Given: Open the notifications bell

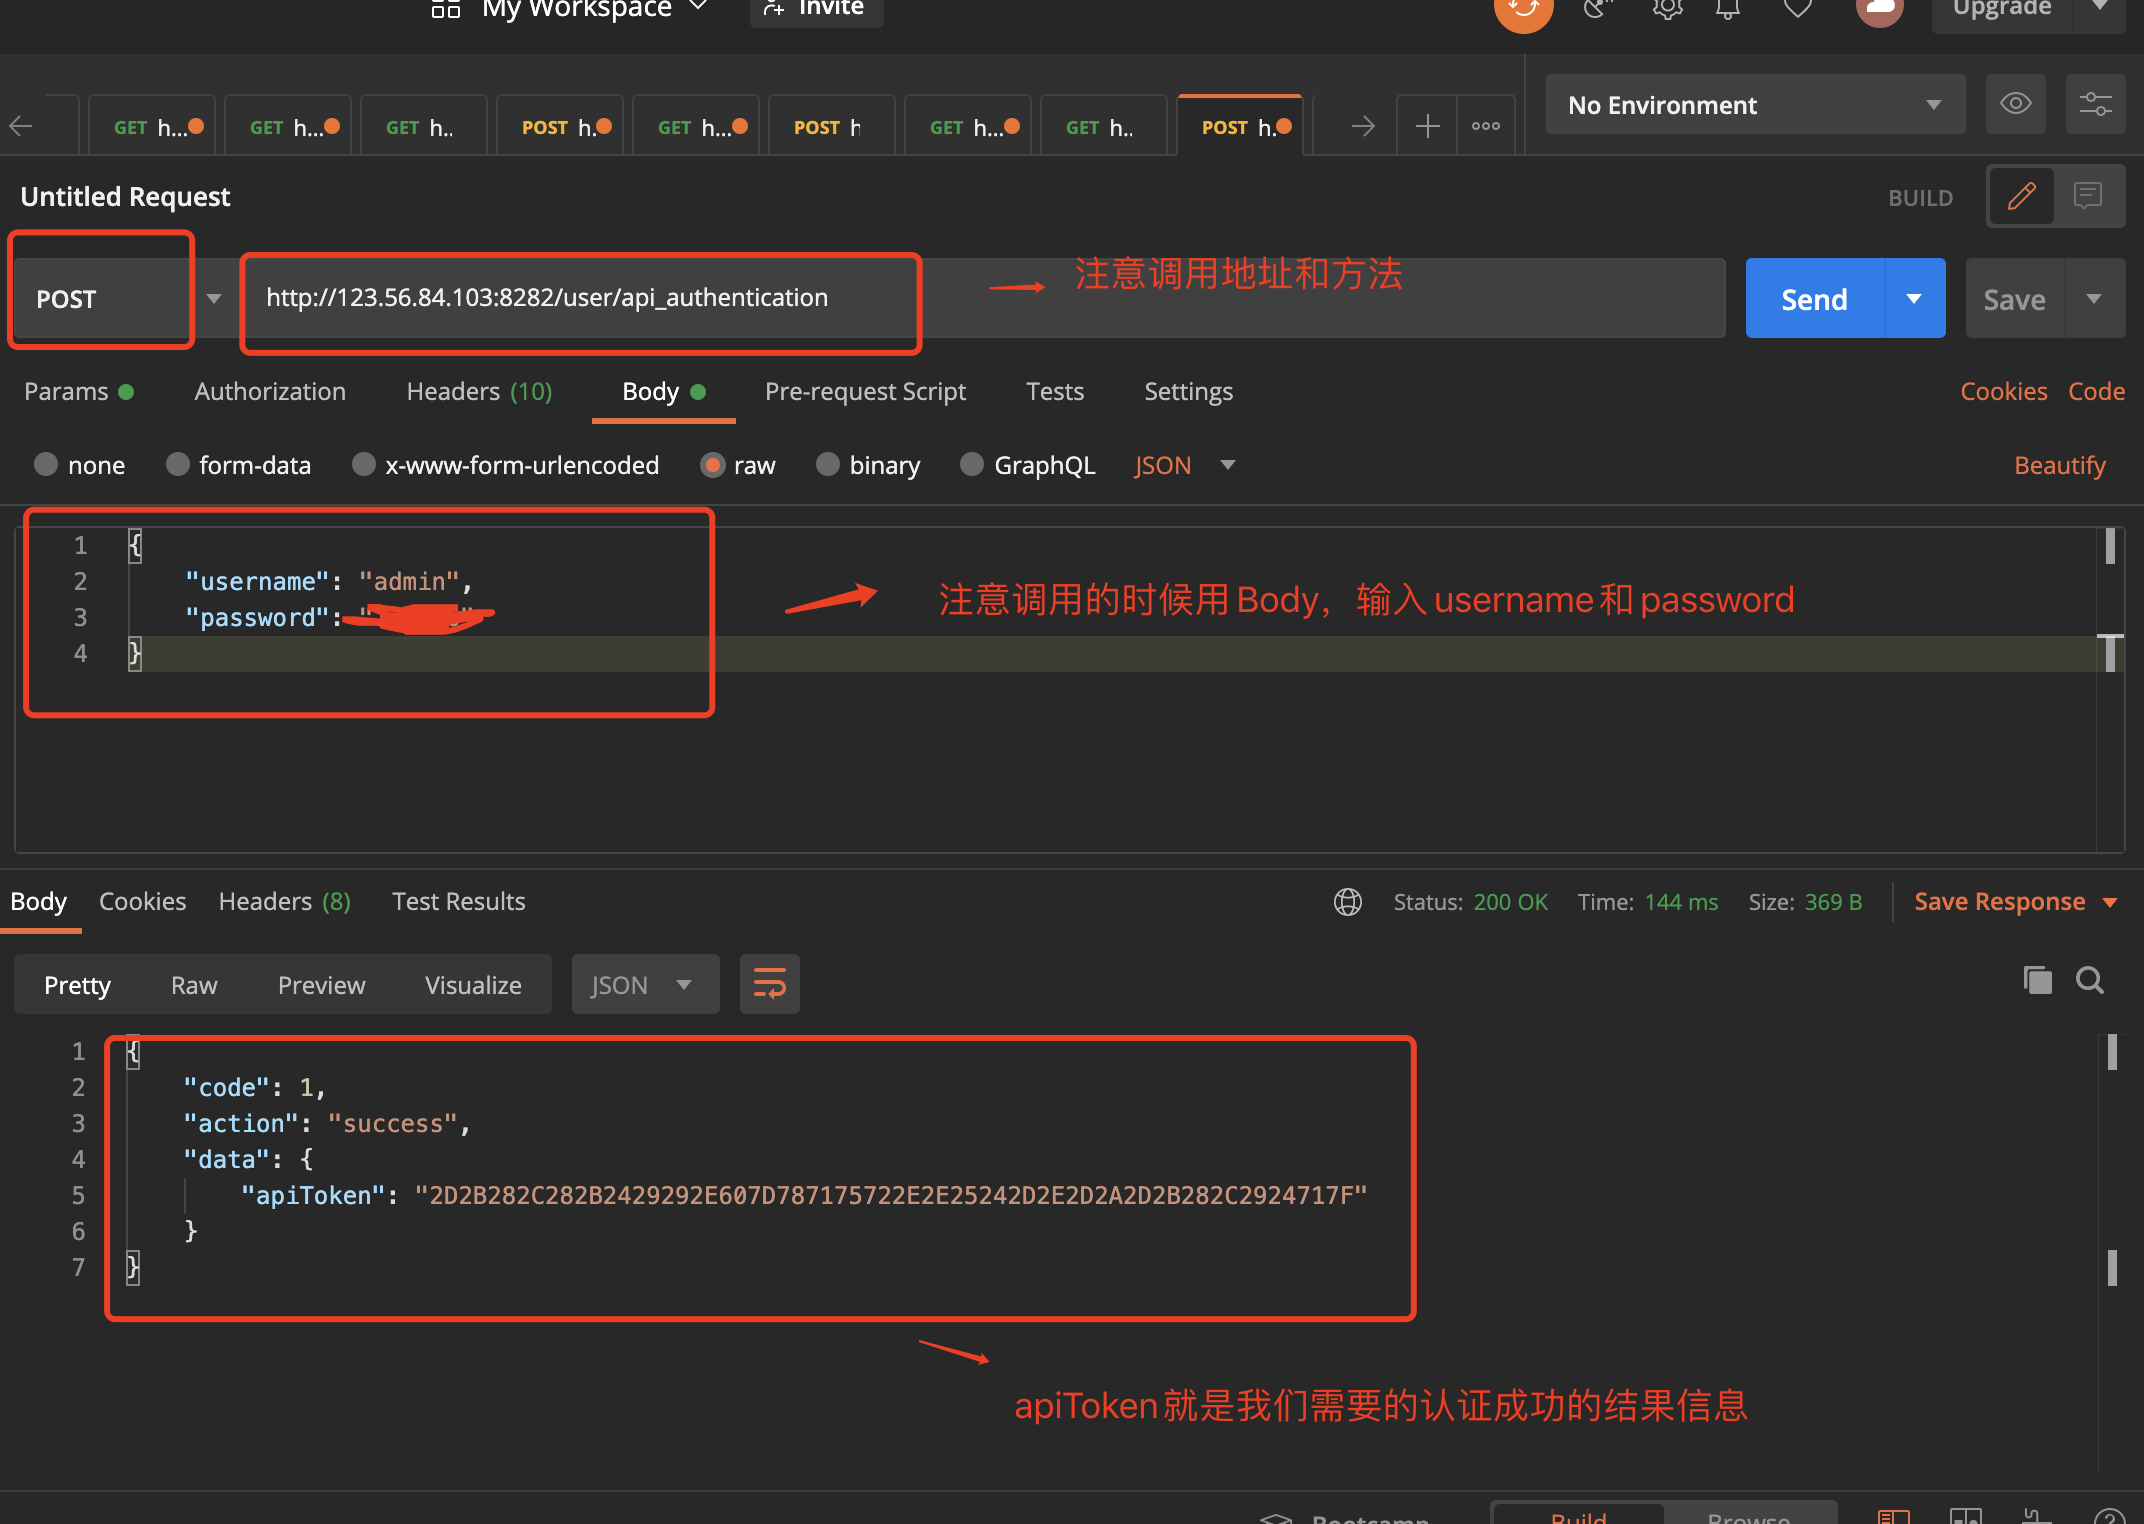Looking at the screenshot, I should 1728,8.
